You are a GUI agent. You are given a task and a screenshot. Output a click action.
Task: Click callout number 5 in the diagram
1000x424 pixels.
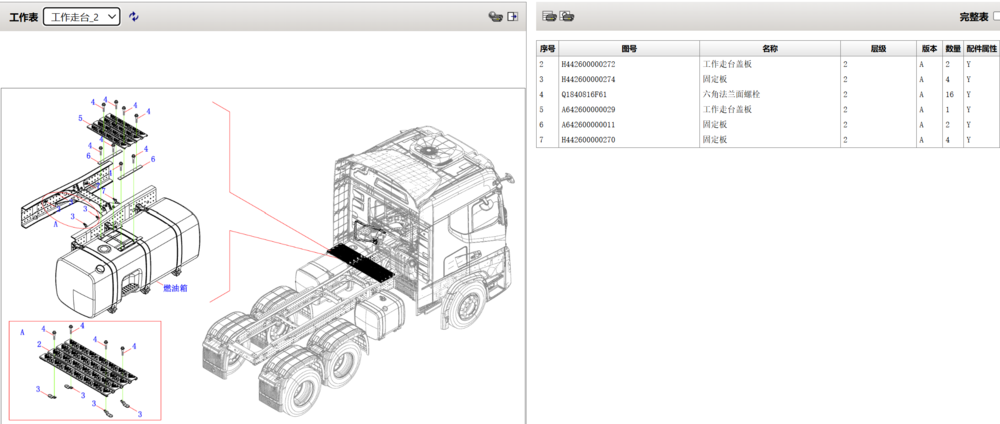pos(80,118)
